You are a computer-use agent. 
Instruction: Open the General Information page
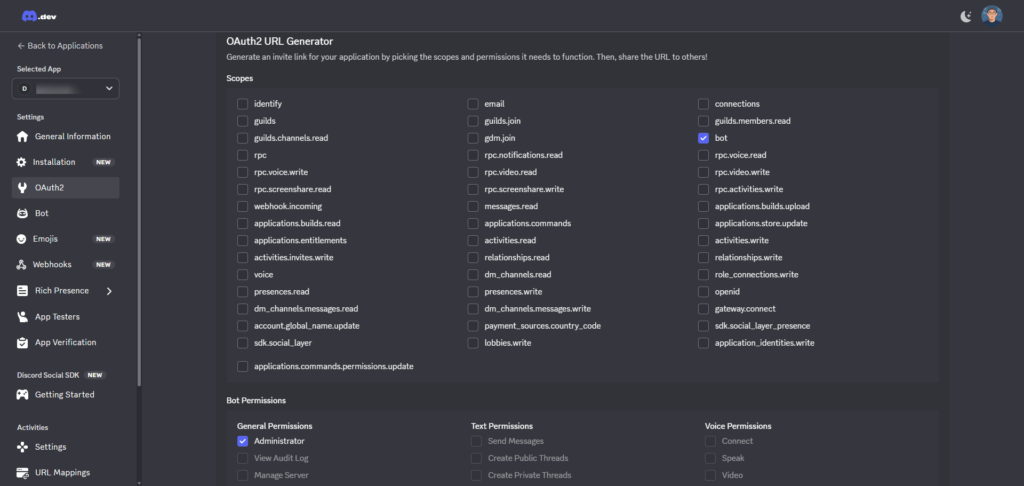click(x=72, y=136)
